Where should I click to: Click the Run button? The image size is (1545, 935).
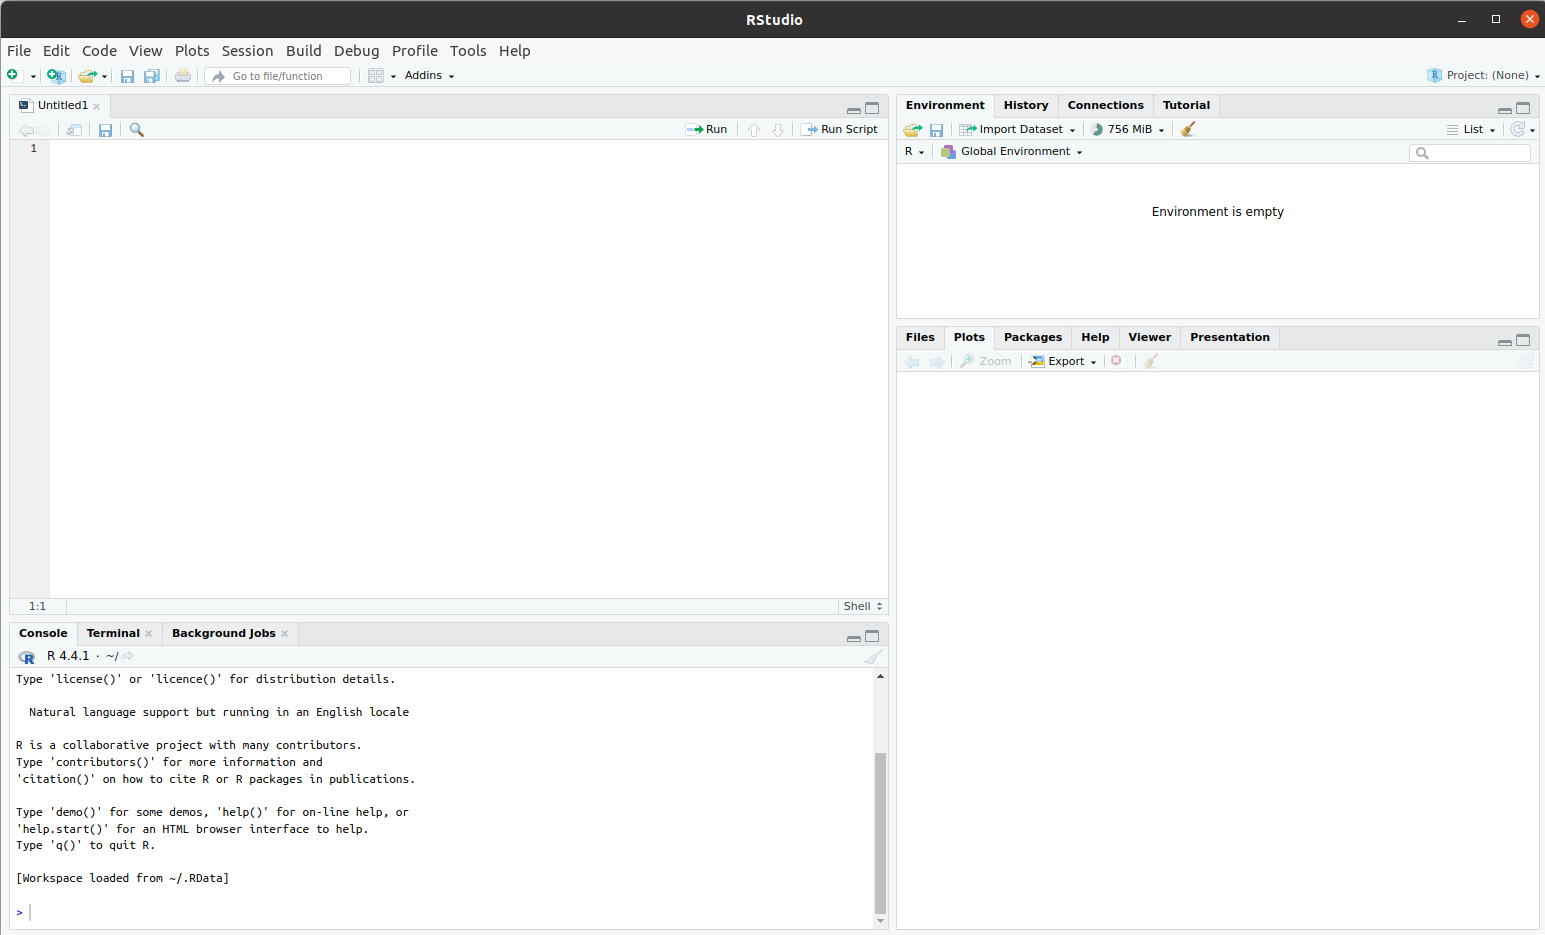[x=706, y=129]
